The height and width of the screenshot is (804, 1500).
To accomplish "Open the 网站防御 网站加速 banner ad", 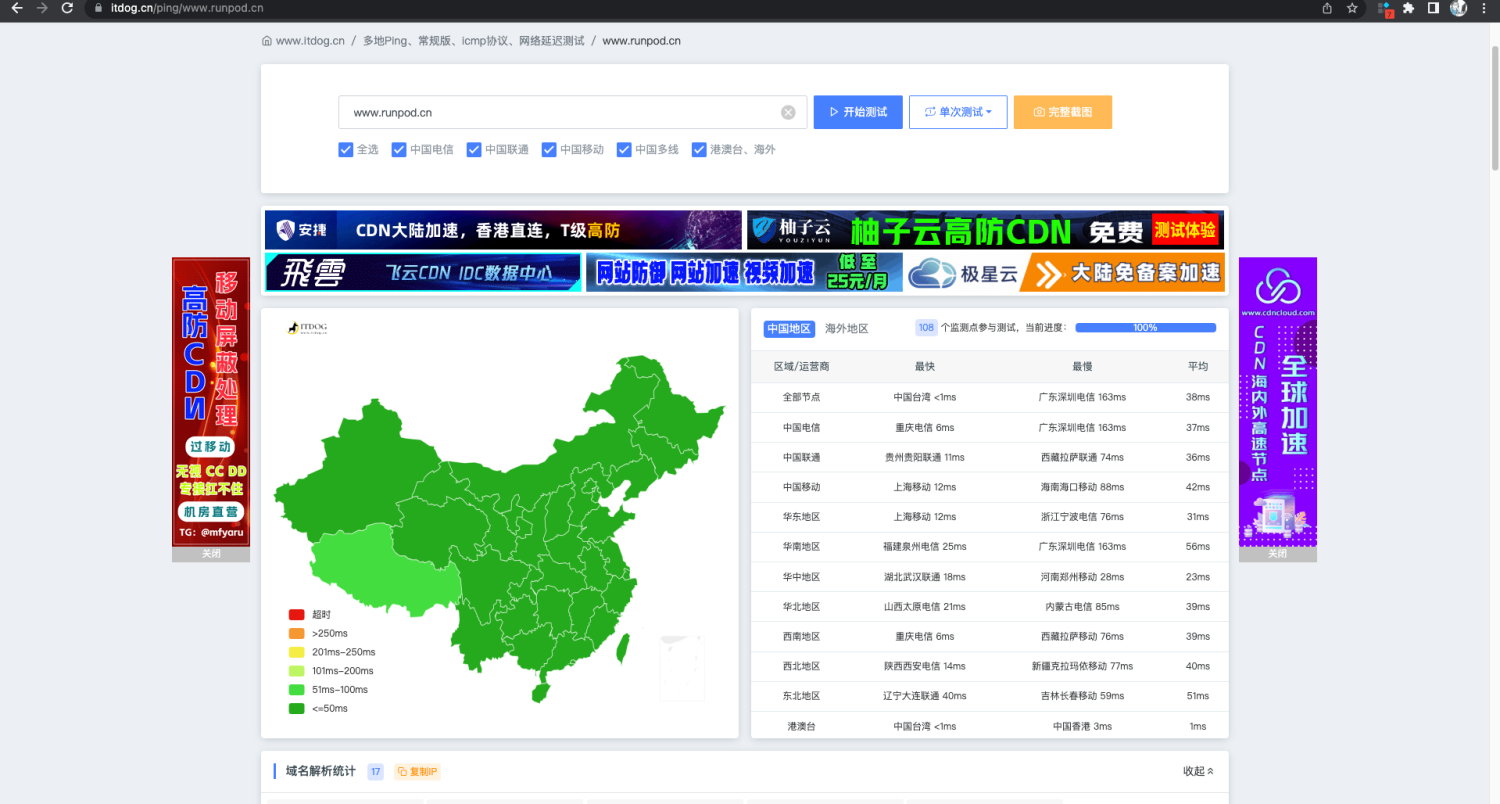I will point(744,272).
